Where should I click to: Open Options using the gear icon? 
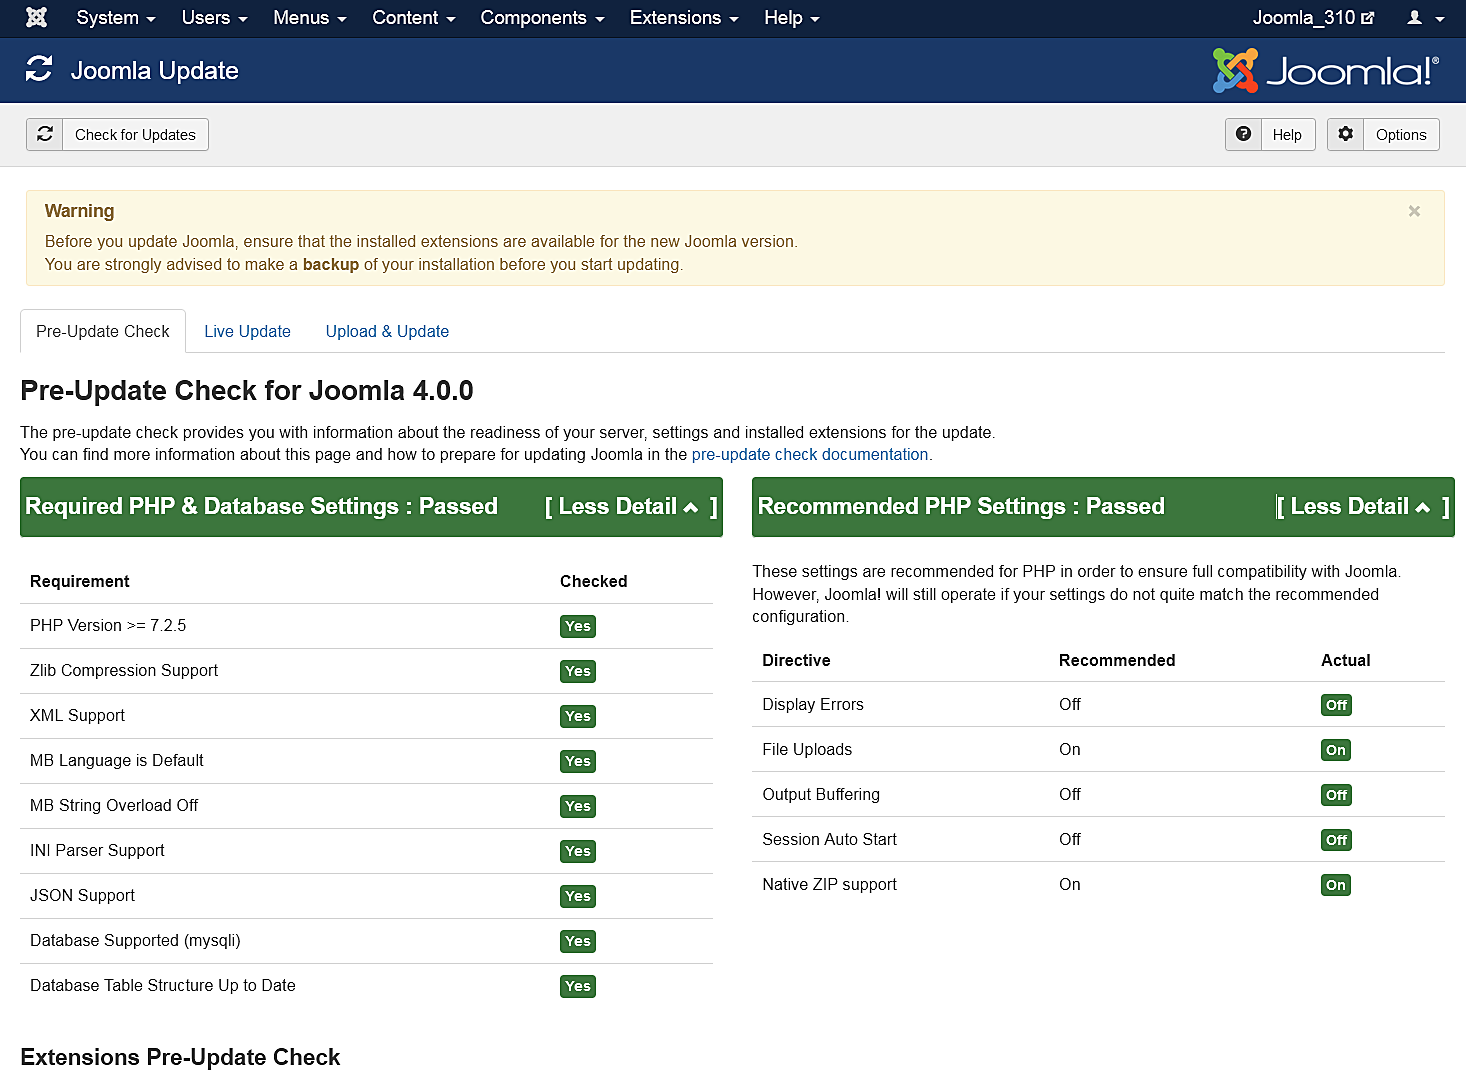(x=1345, y=134)
